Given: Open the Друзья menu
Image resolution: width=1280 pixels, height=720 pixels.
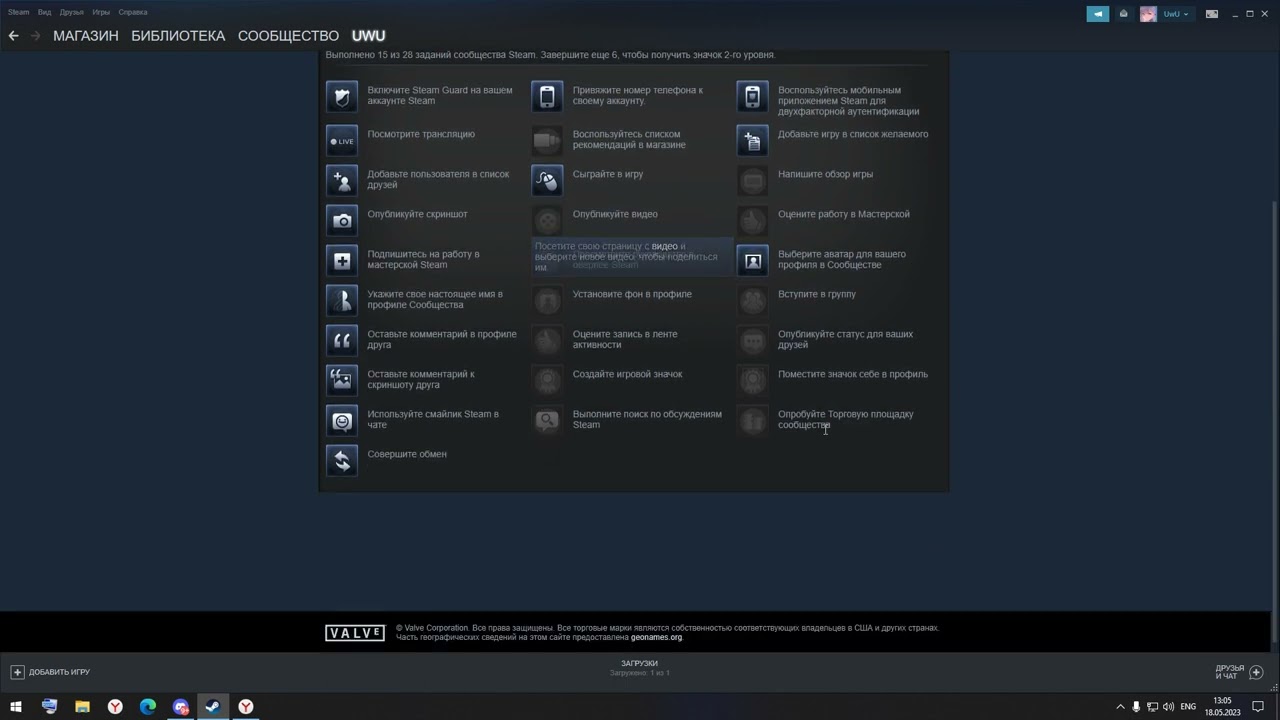Looking at the screenshot, I should pos(71,12).
